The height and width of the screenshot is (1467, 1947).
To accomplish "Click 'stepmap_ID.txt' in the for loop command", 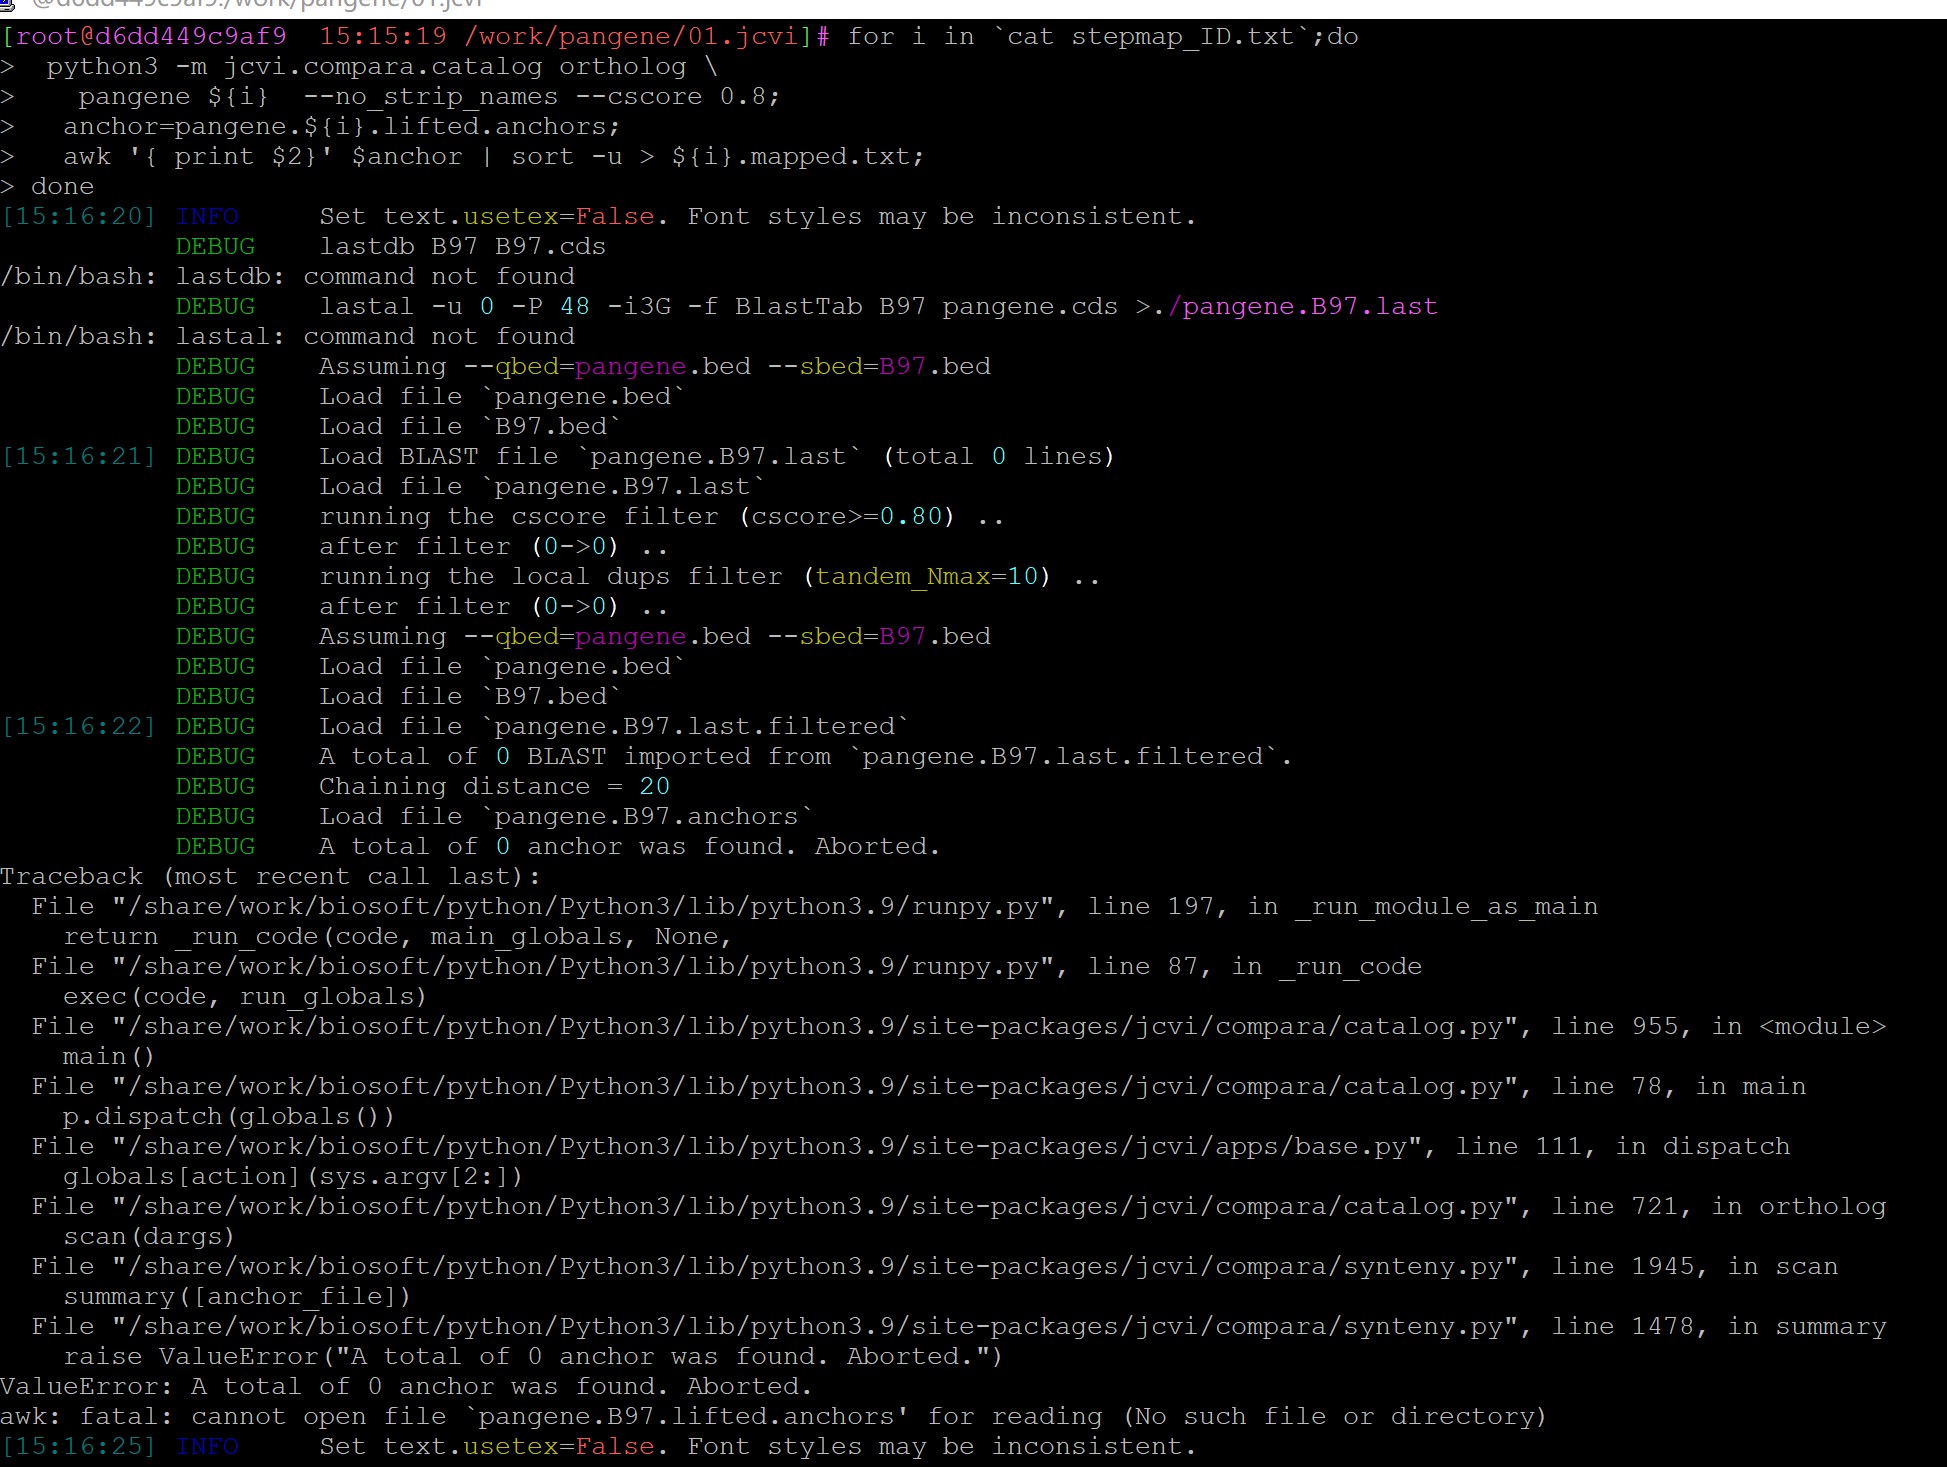I will [x=1183, y=37].
